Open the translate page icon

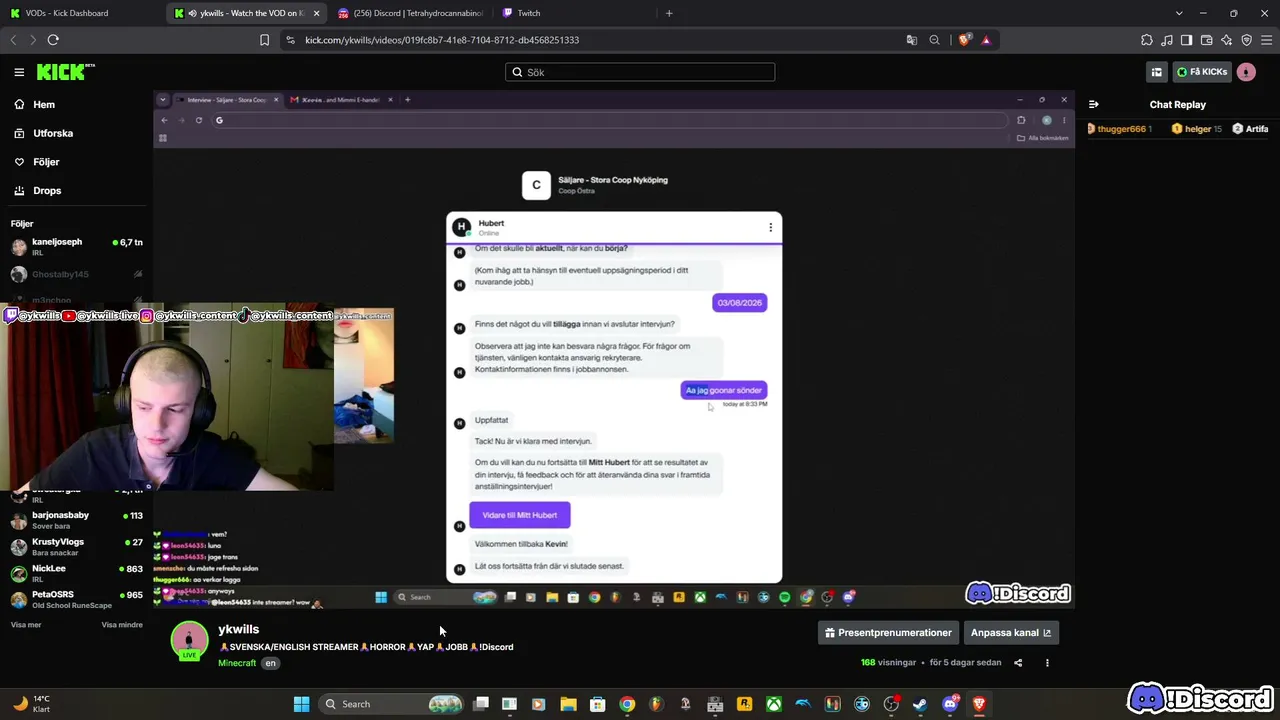912,40
